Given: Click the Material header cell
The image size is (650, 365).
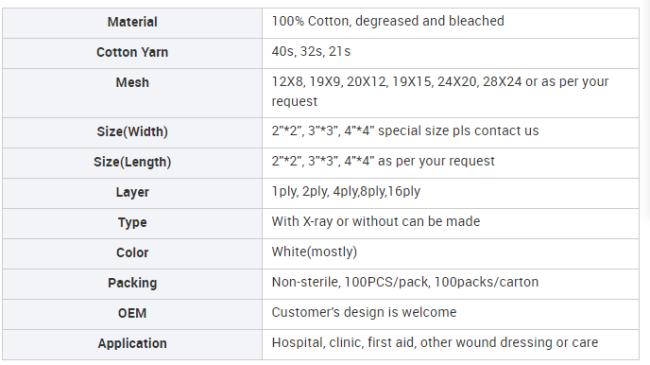Looking at the screenshot, I should point(132,23).
